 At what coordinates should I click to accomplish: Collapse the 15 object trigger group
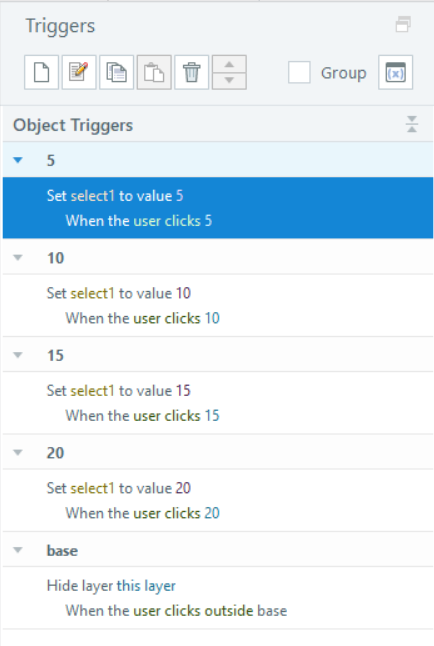[18, 355]
